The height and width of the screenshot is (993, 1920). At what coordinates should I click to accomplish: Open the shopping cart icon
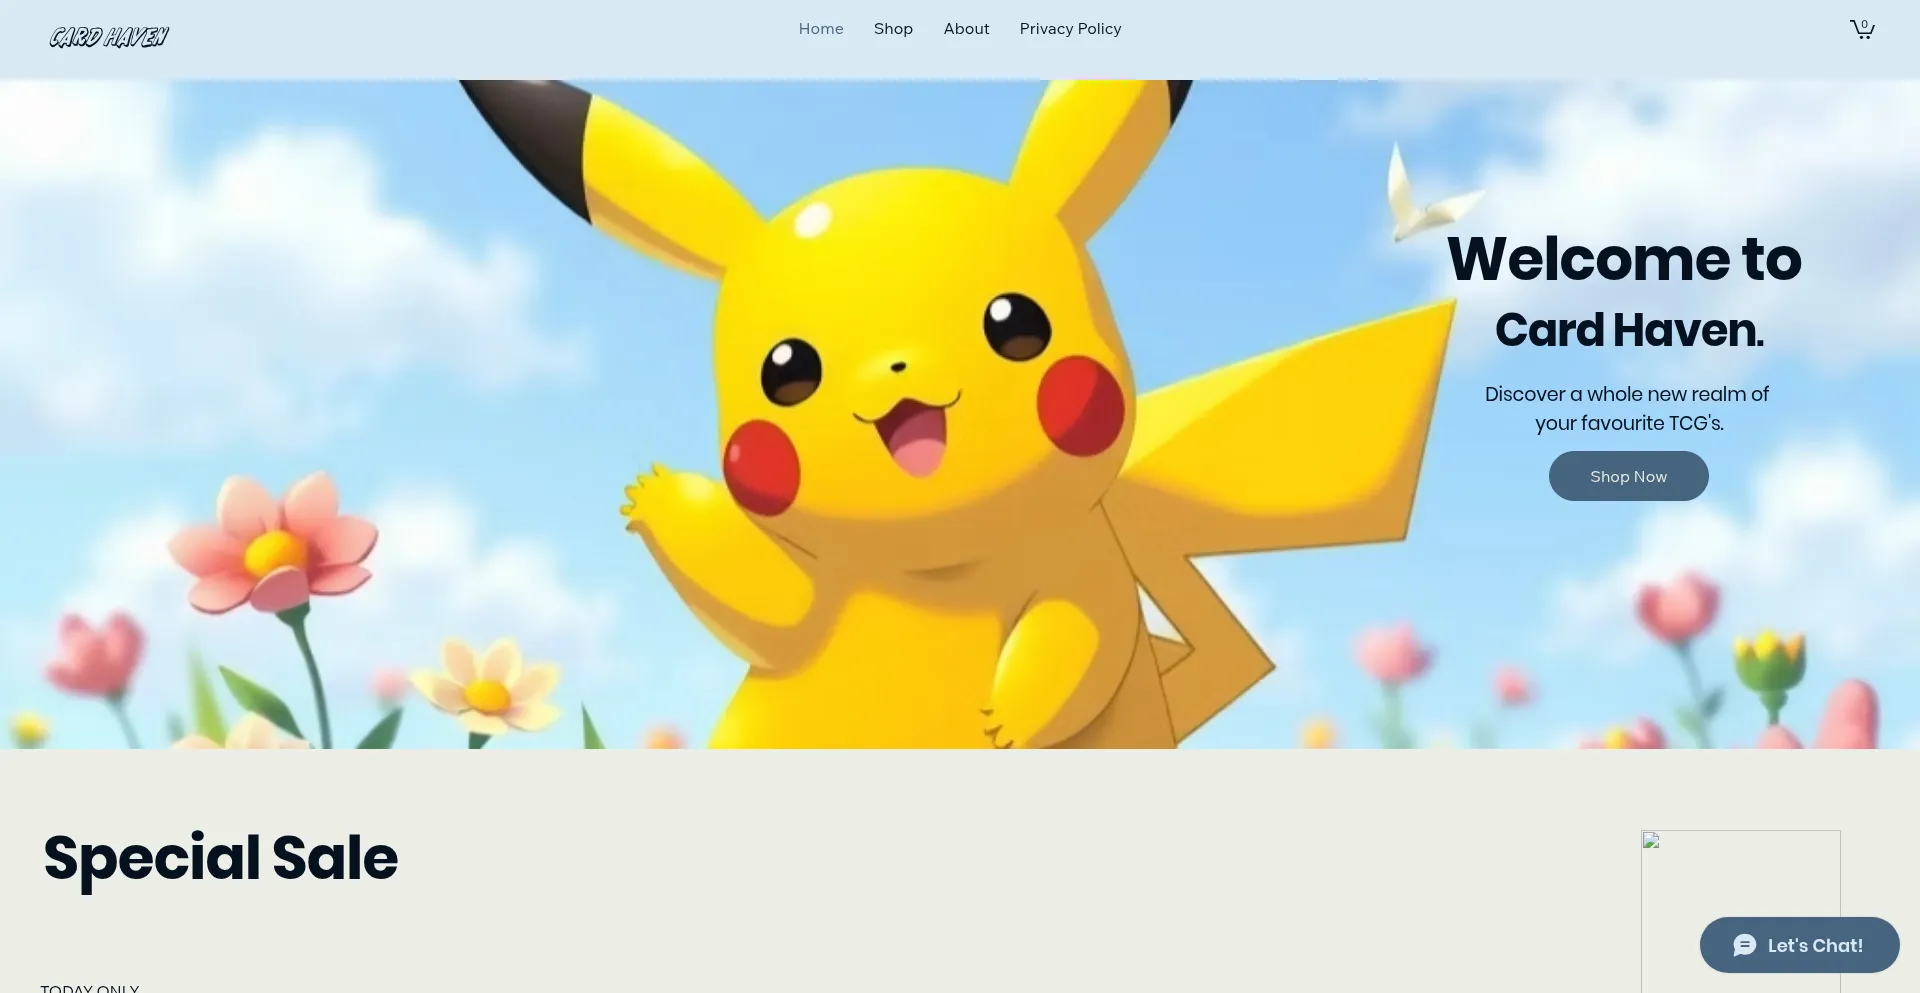pos(1861,29)
